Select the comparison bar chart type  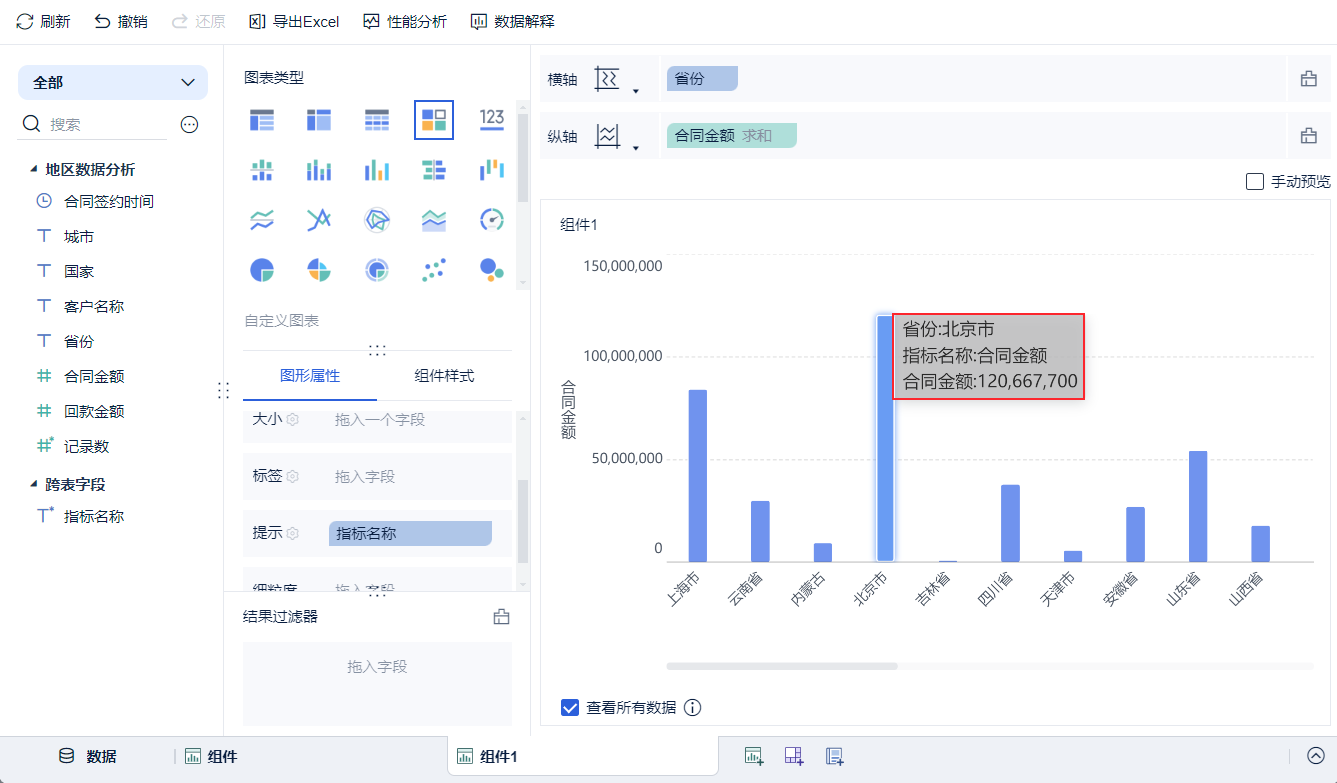pyautogui.click(x=434, y=170)
